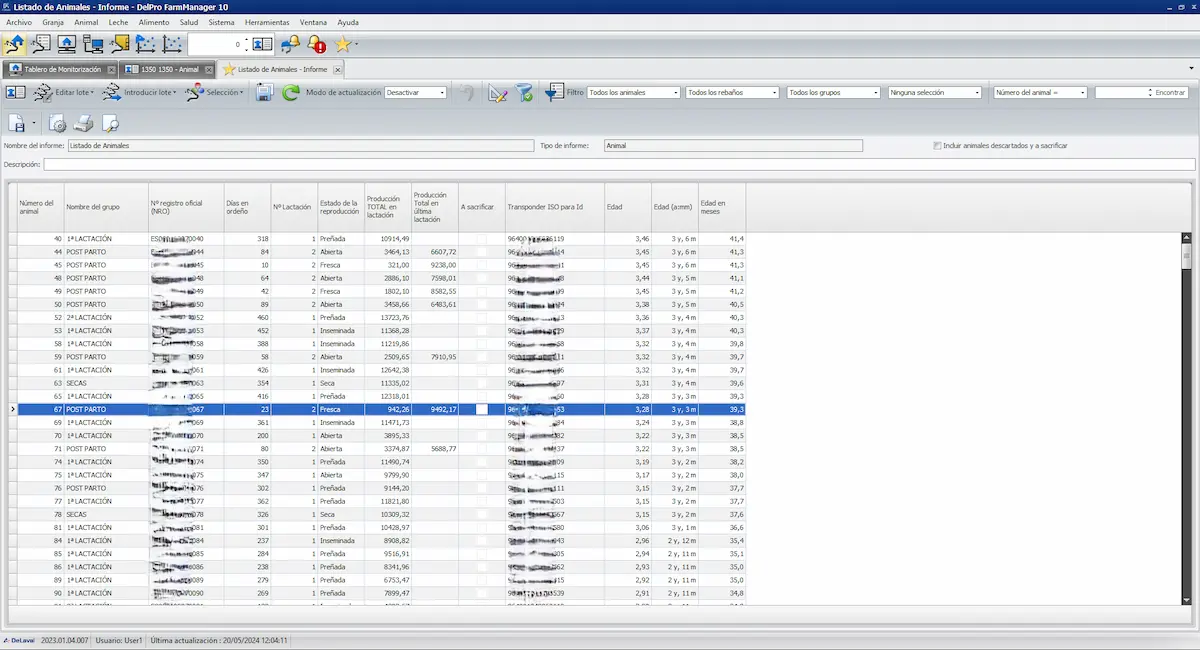This screenshot has height=650, width=1200.
Task: Click the ruler and pencil design icon
Action: point(497,93)
